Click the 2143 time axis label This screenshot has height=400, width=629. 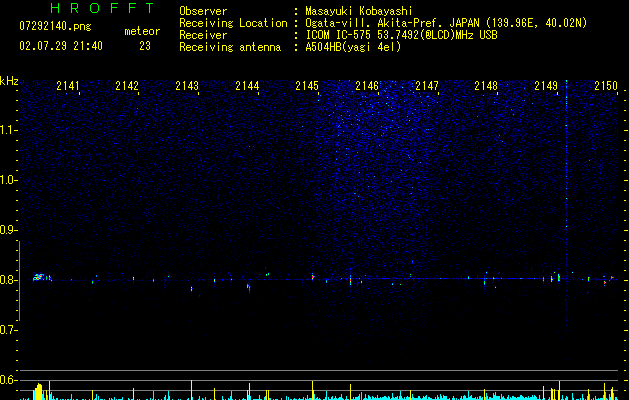[x=187, y=86]
